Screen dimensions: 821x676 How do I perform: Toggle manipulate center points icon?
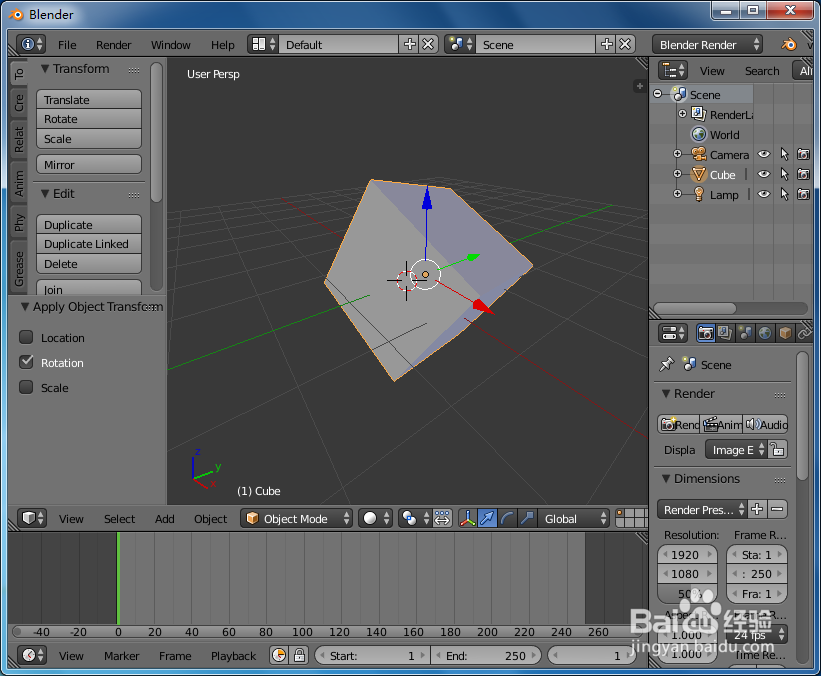click(442, 518)
